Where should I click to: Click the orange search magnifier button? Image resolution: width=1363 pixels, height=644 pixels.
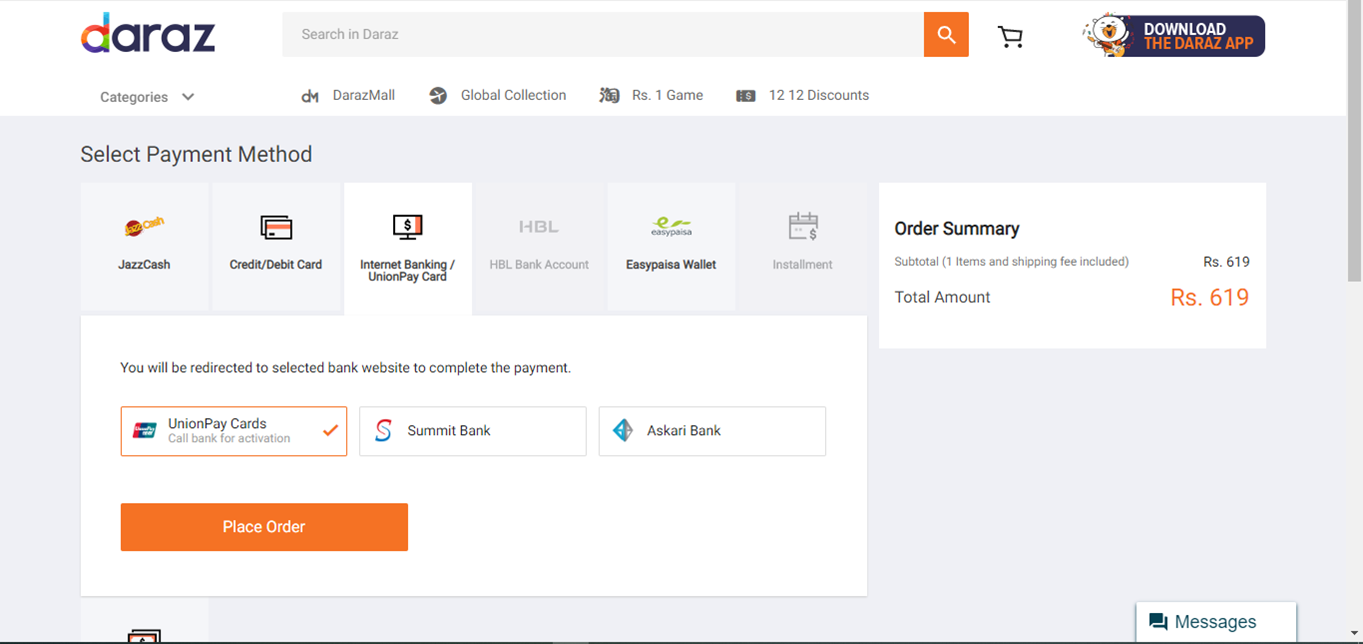946,35
